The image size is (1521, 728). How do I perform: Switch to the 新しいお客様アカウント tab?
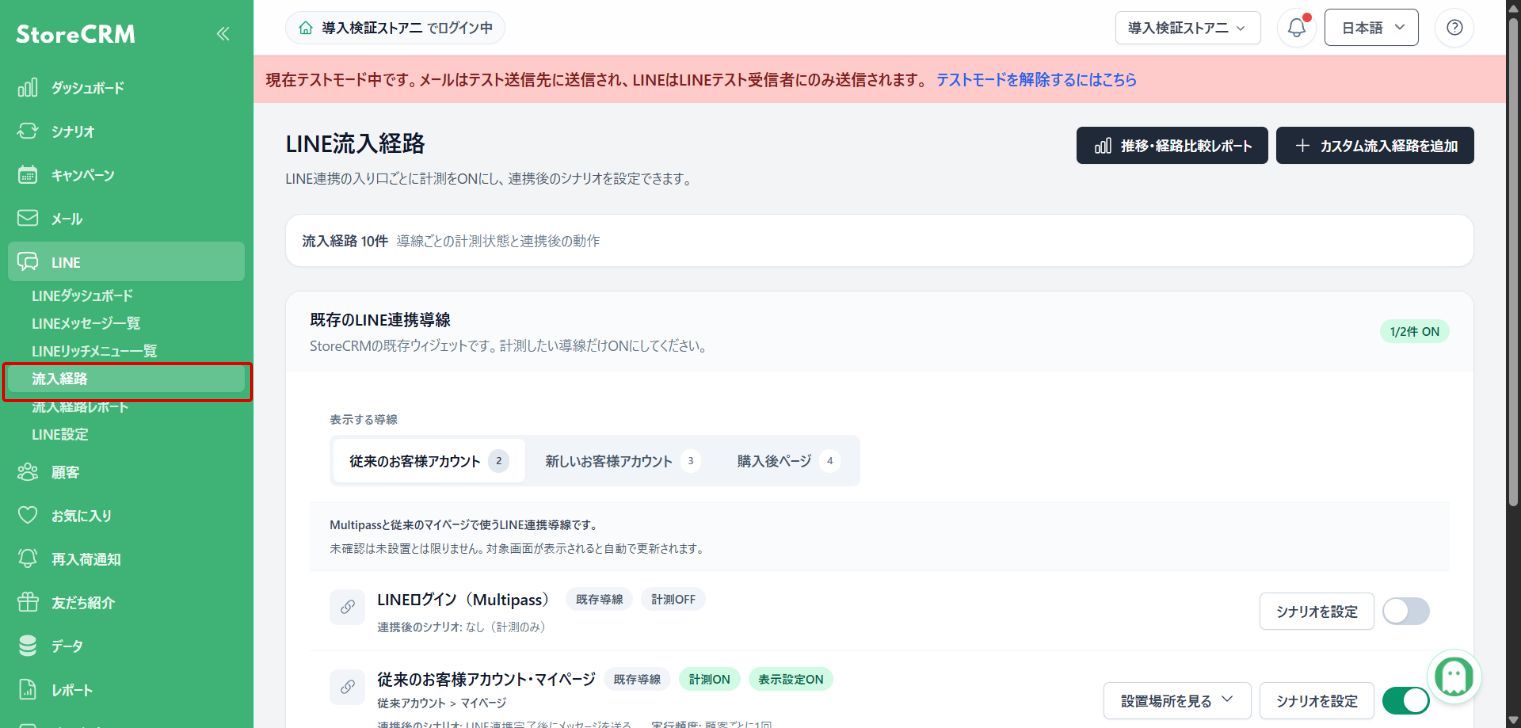coord(622,461)
